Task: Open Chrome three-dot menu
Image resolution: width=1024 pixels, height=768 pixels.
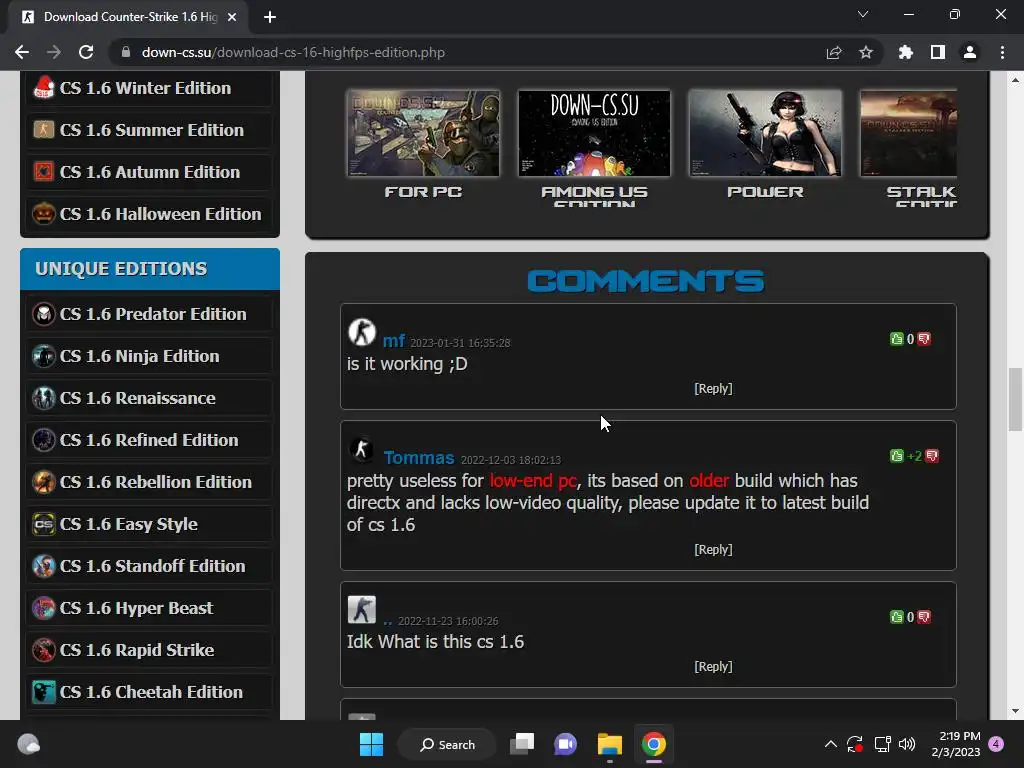Action: coord(1002,52)
